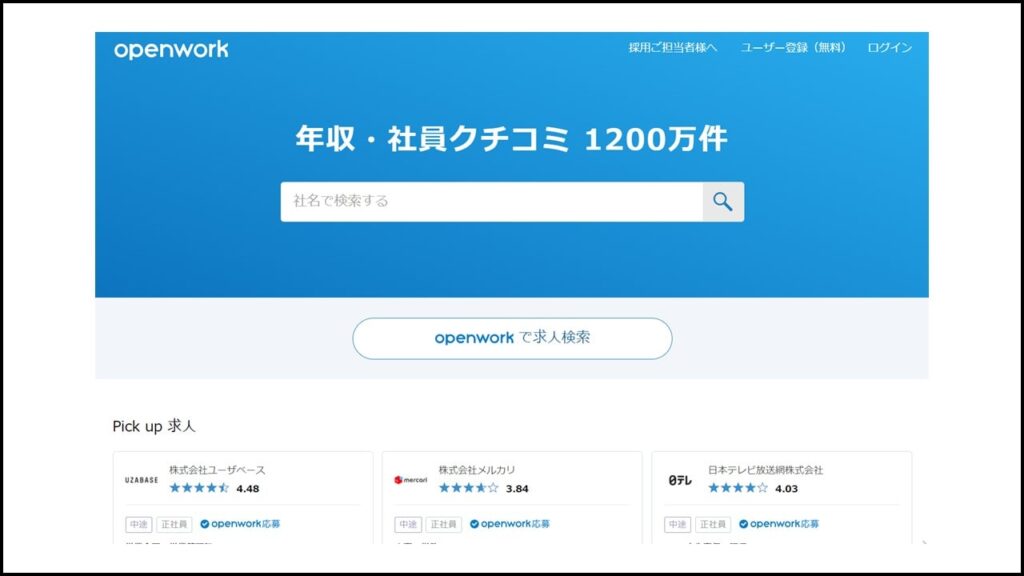Open the UZABASE company logo
This screenshot has width=1024, height=576.
[x=142, y=480]
